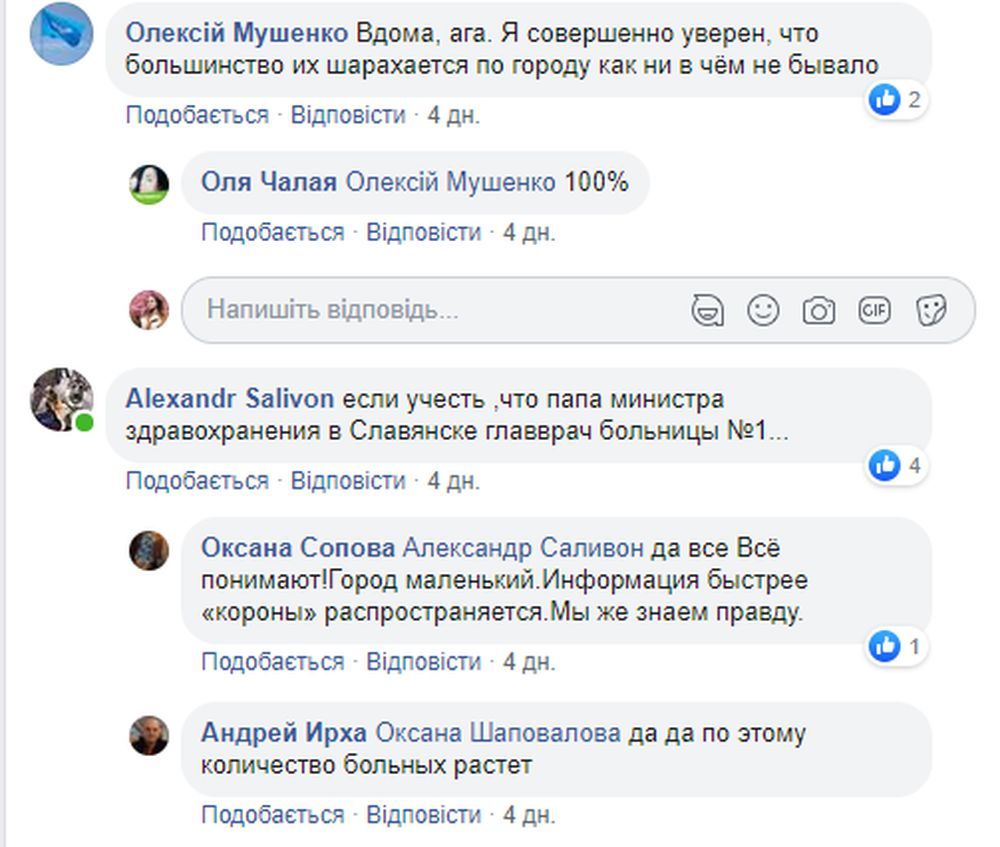Image resolution: width=1000 pixels, height=847 pixels.
Task: View the like on Оксана Сопова's reply
Action: 897,647
